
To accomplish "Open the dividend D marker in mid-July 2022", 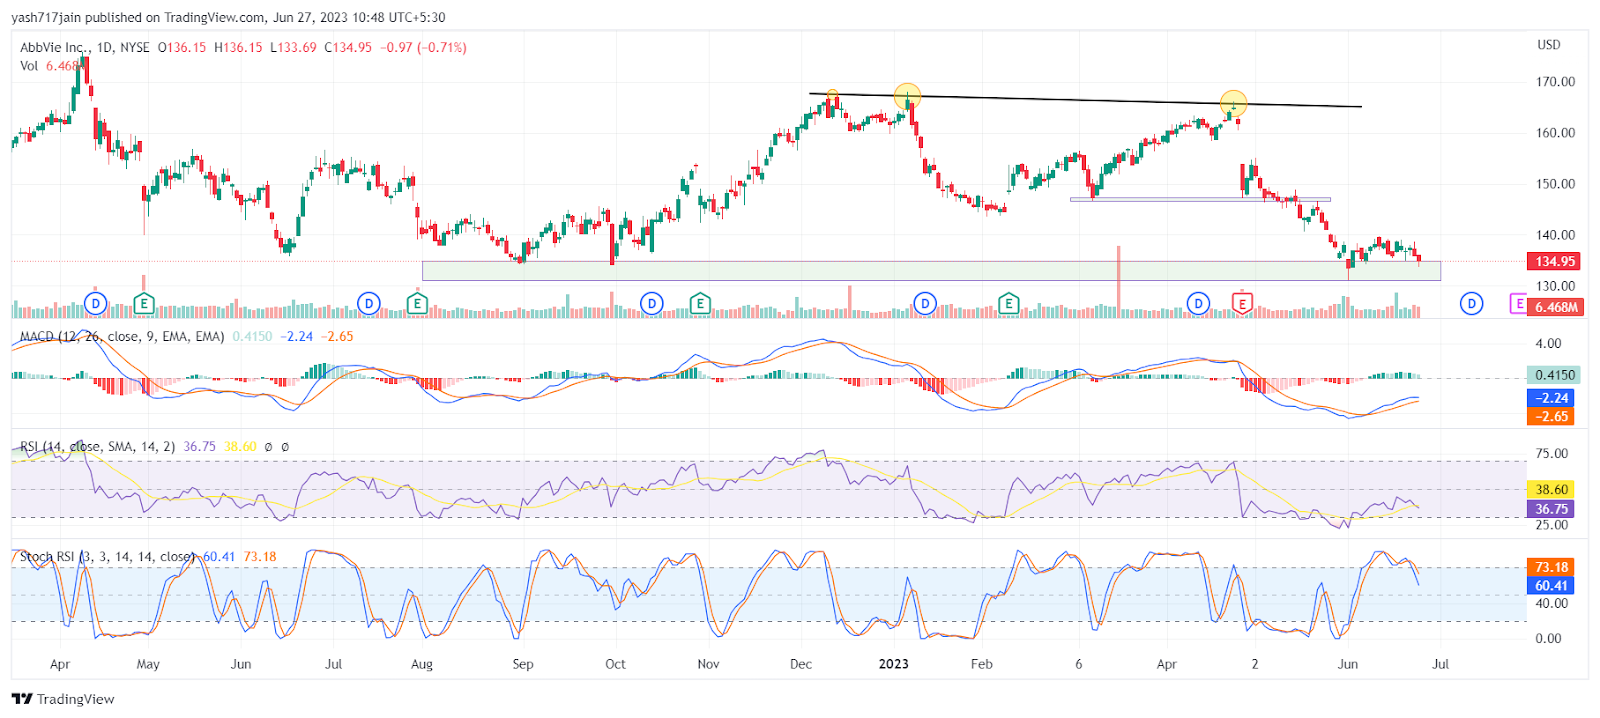I will [369, 303].
